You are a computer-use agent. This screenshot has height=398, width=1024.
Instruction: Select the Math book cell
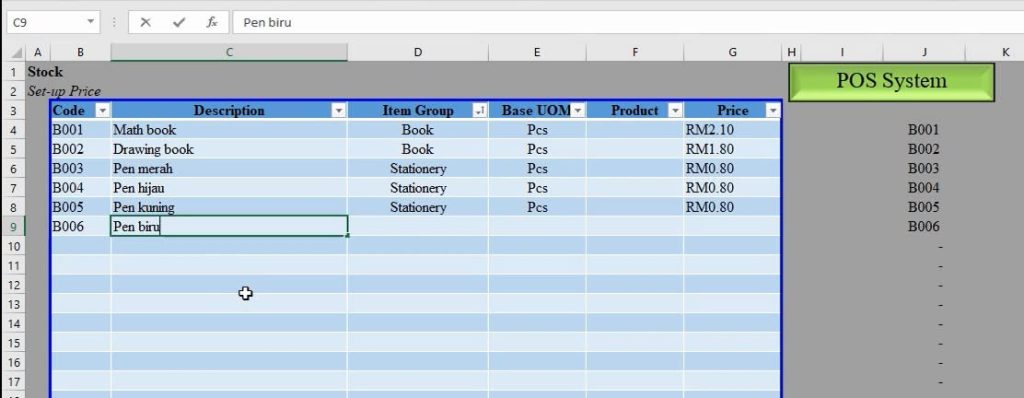[x=229, y=129]
